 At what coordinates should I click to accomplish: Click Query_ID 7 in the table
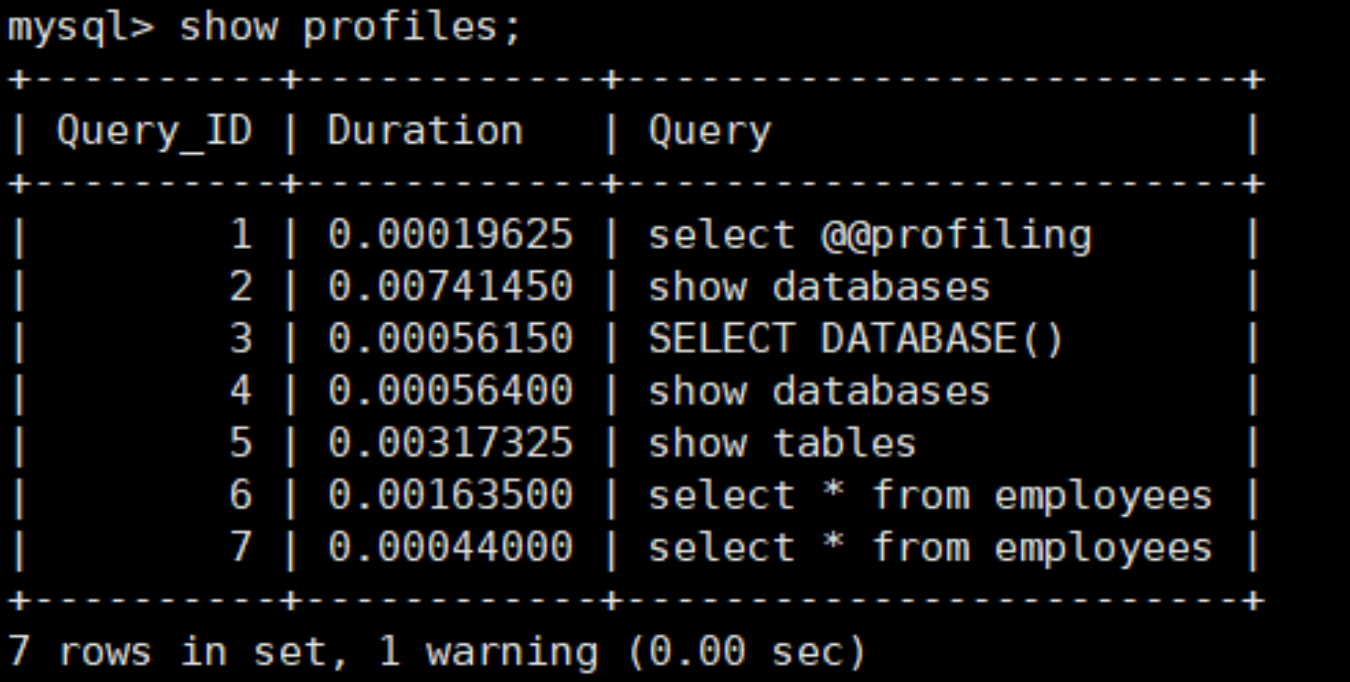(x=241, y=547)
